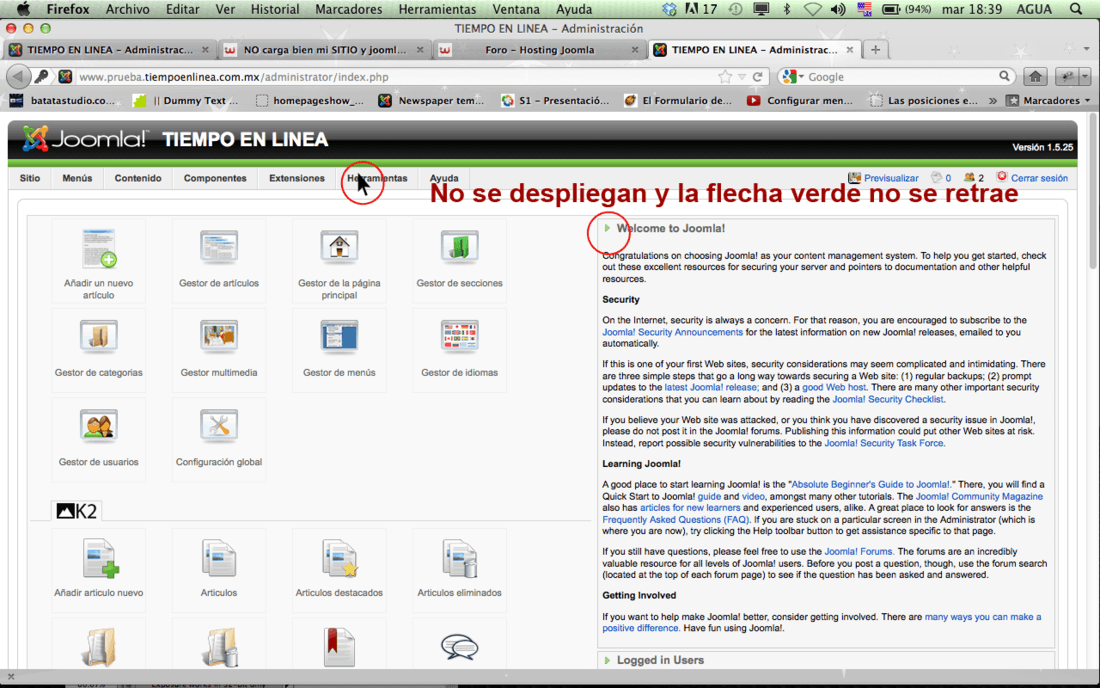
Task: Open Frequently Asked Questions (FAQ) link
Action: [676, 520]
